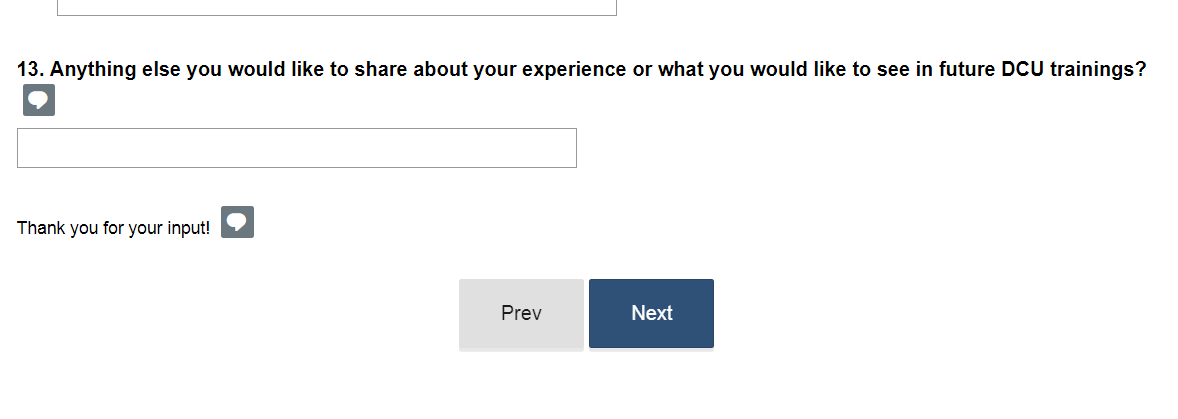Advance to the next survey page
The width and height of the screenshot is (1178, 419).
[x=651, y=313]
